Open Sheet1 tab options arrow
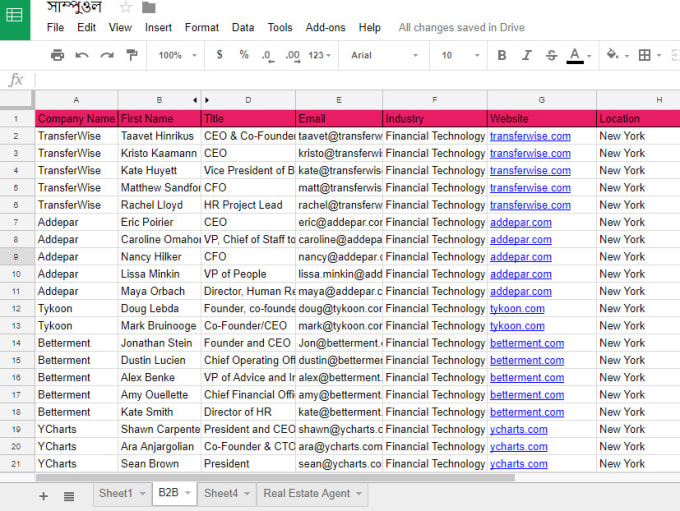This screenshot has height=511, width=680. click(x=142, y=494)
